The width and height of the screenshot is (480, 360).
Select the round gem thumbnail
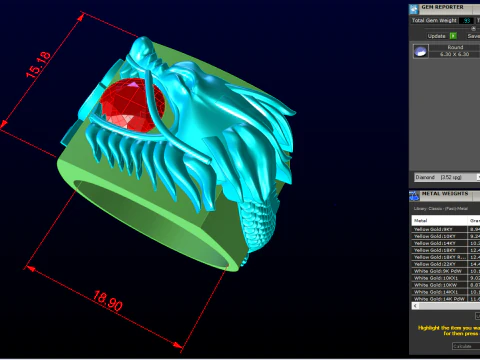coord(420,51)
